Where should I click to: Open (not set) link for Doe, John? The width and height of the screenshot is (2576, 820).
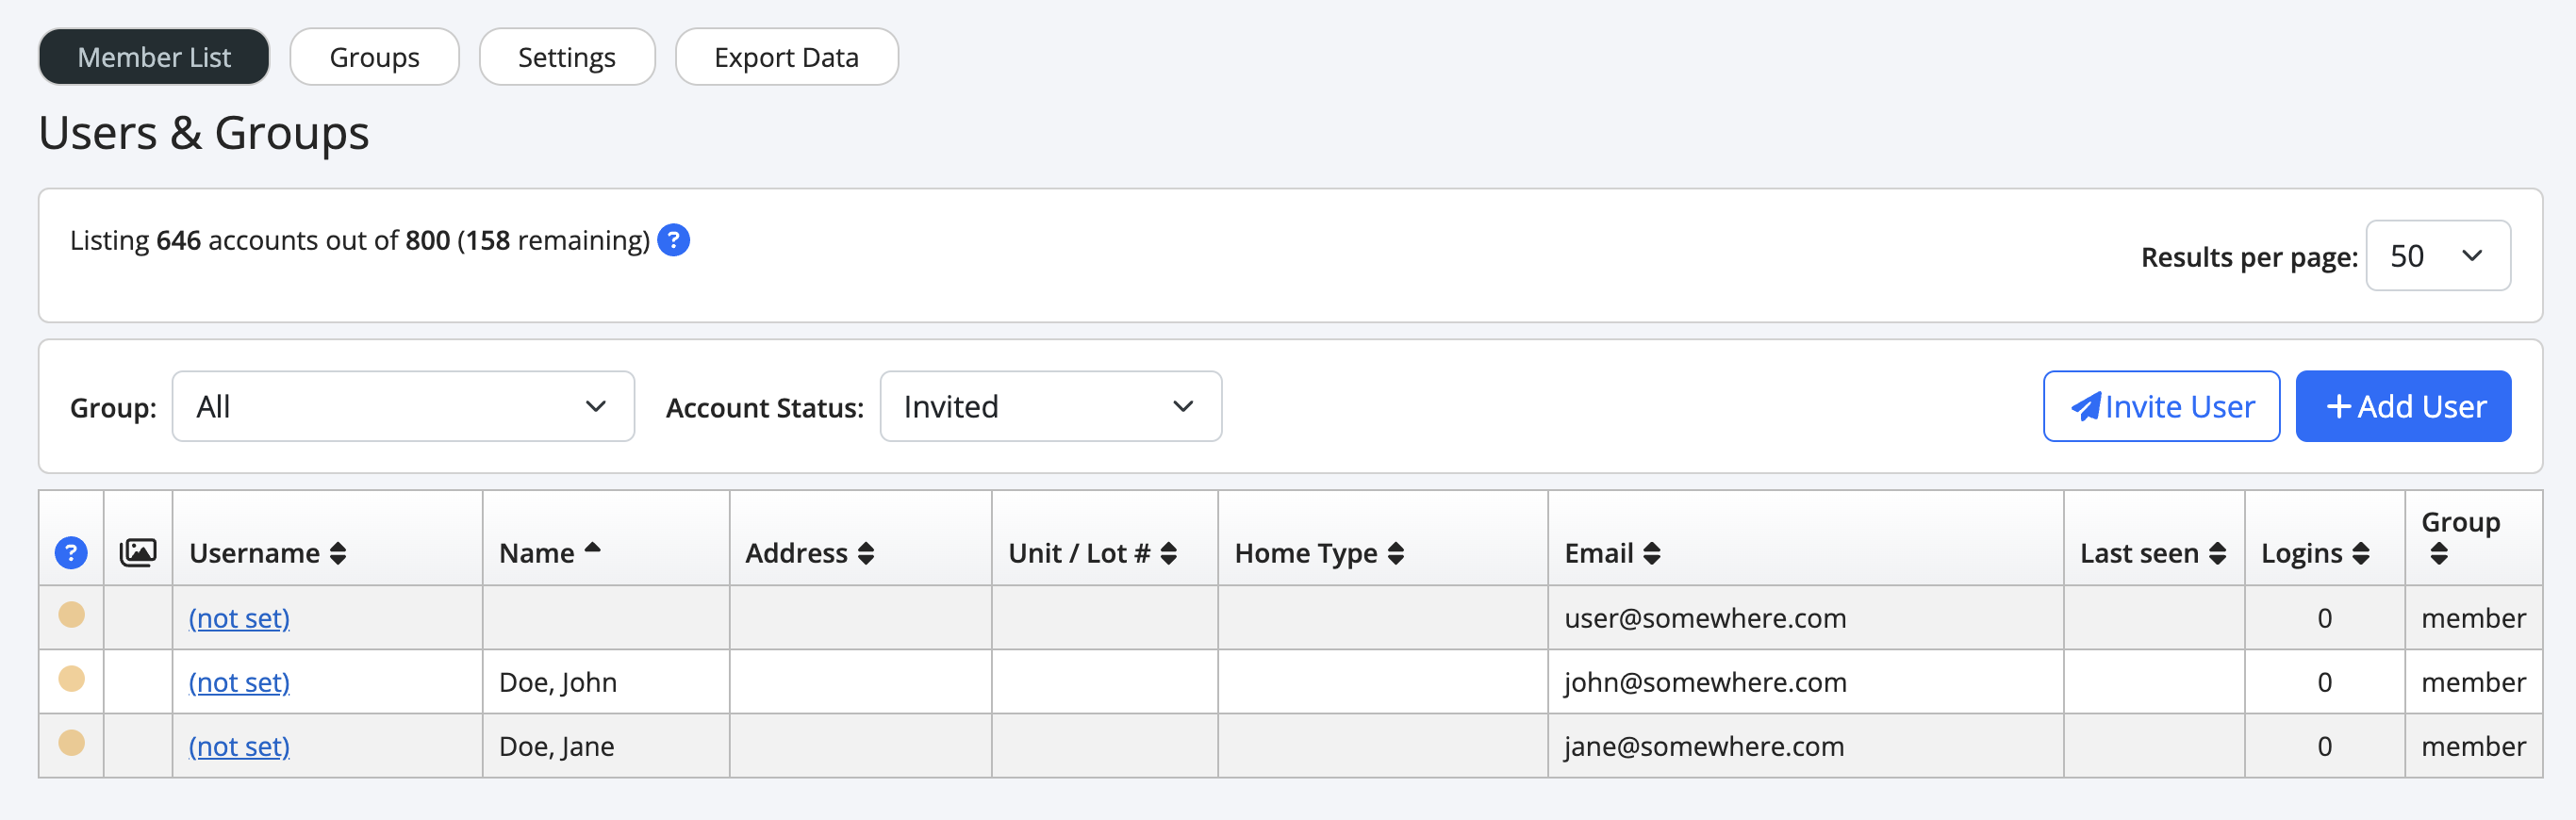(239, 682)
